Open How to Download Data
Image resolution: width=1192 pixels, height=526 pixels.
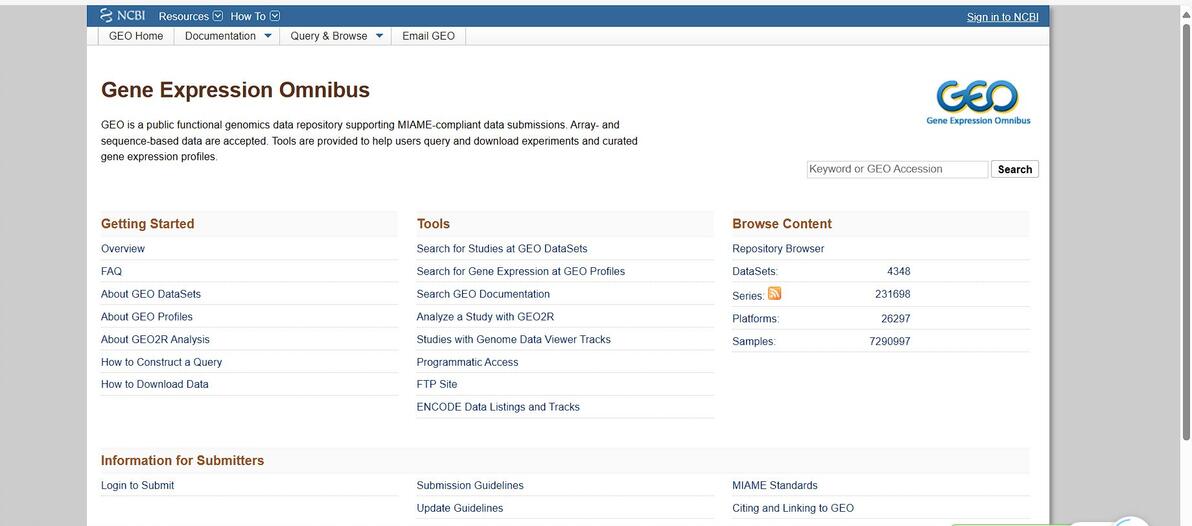[154, 385]
